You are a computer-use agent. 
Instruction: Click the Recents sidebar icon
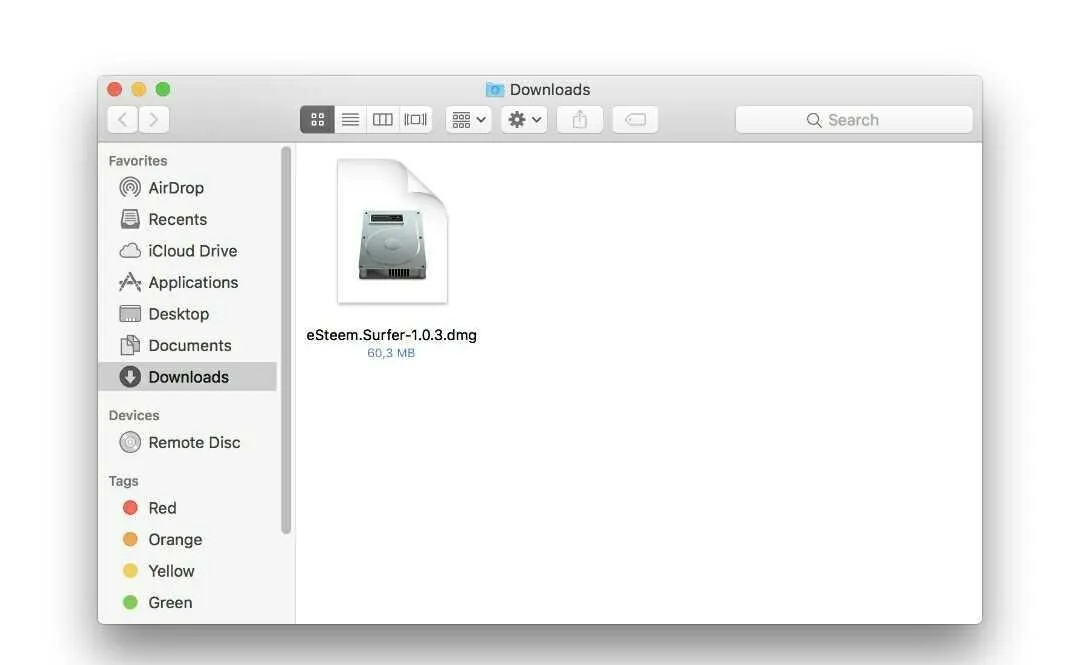tap(129, 219)
